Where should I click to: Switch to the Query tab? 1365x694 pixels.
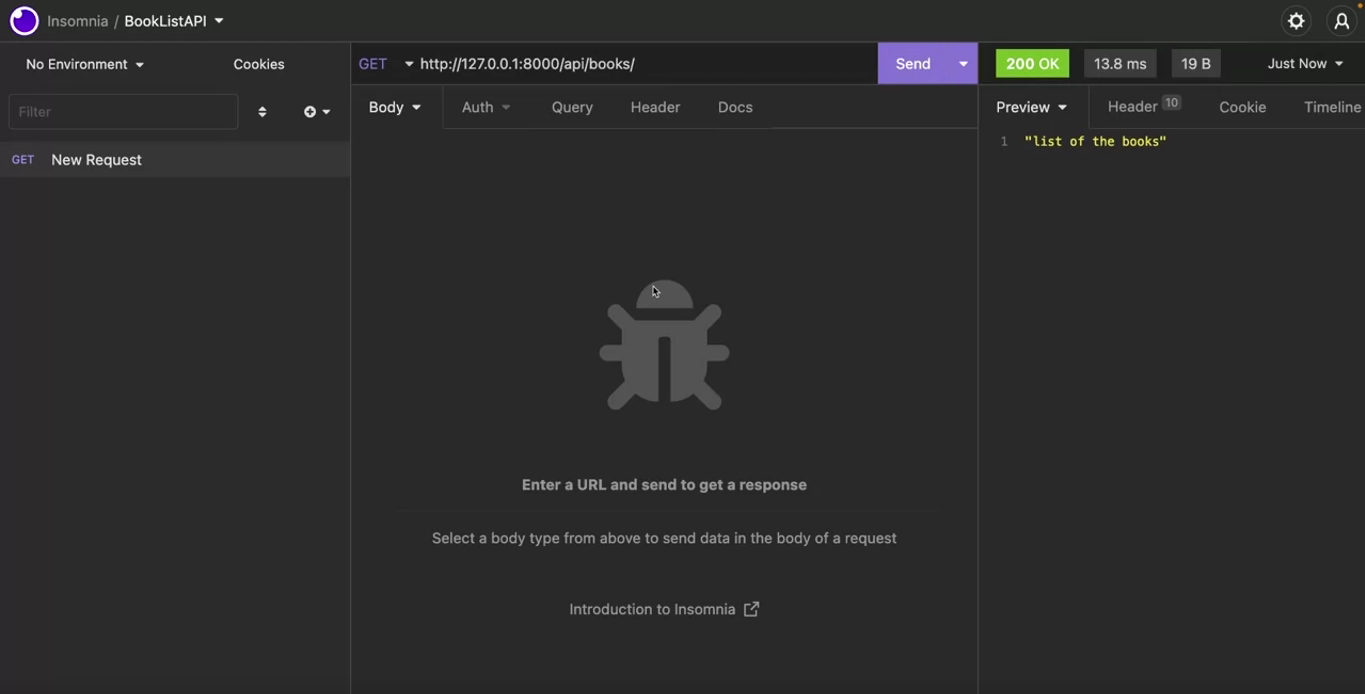(x=572, y=107)
